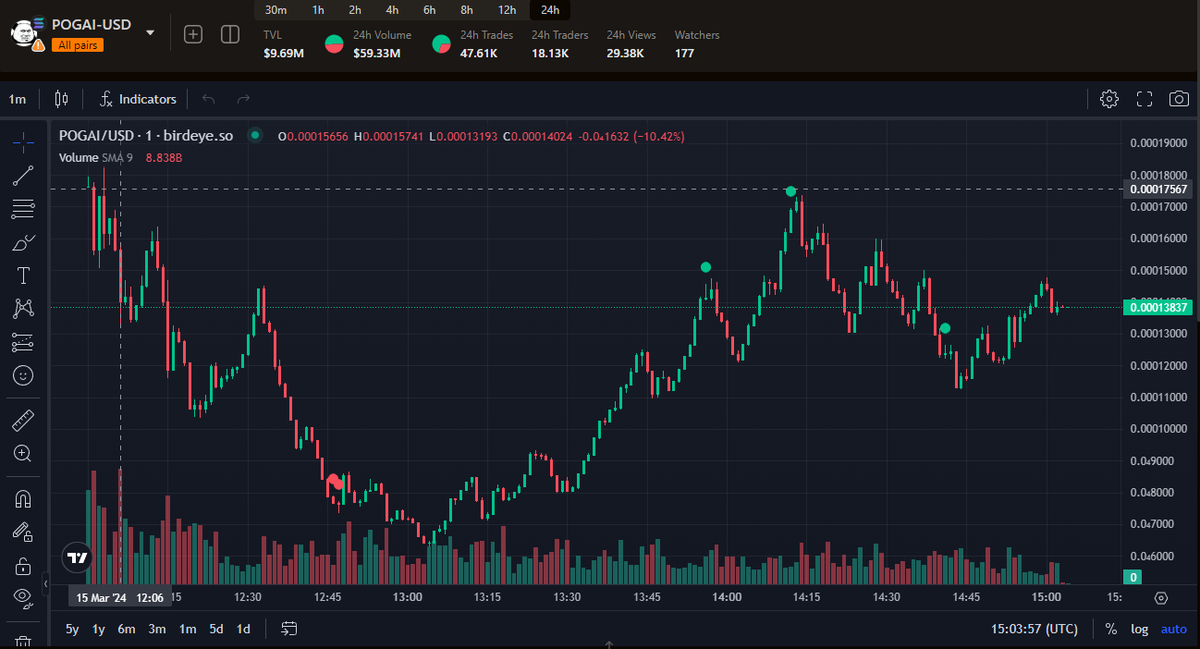Open the measure ruler tool
Viewport: 1200px width, 649px height.
click(x=22, y=419)
